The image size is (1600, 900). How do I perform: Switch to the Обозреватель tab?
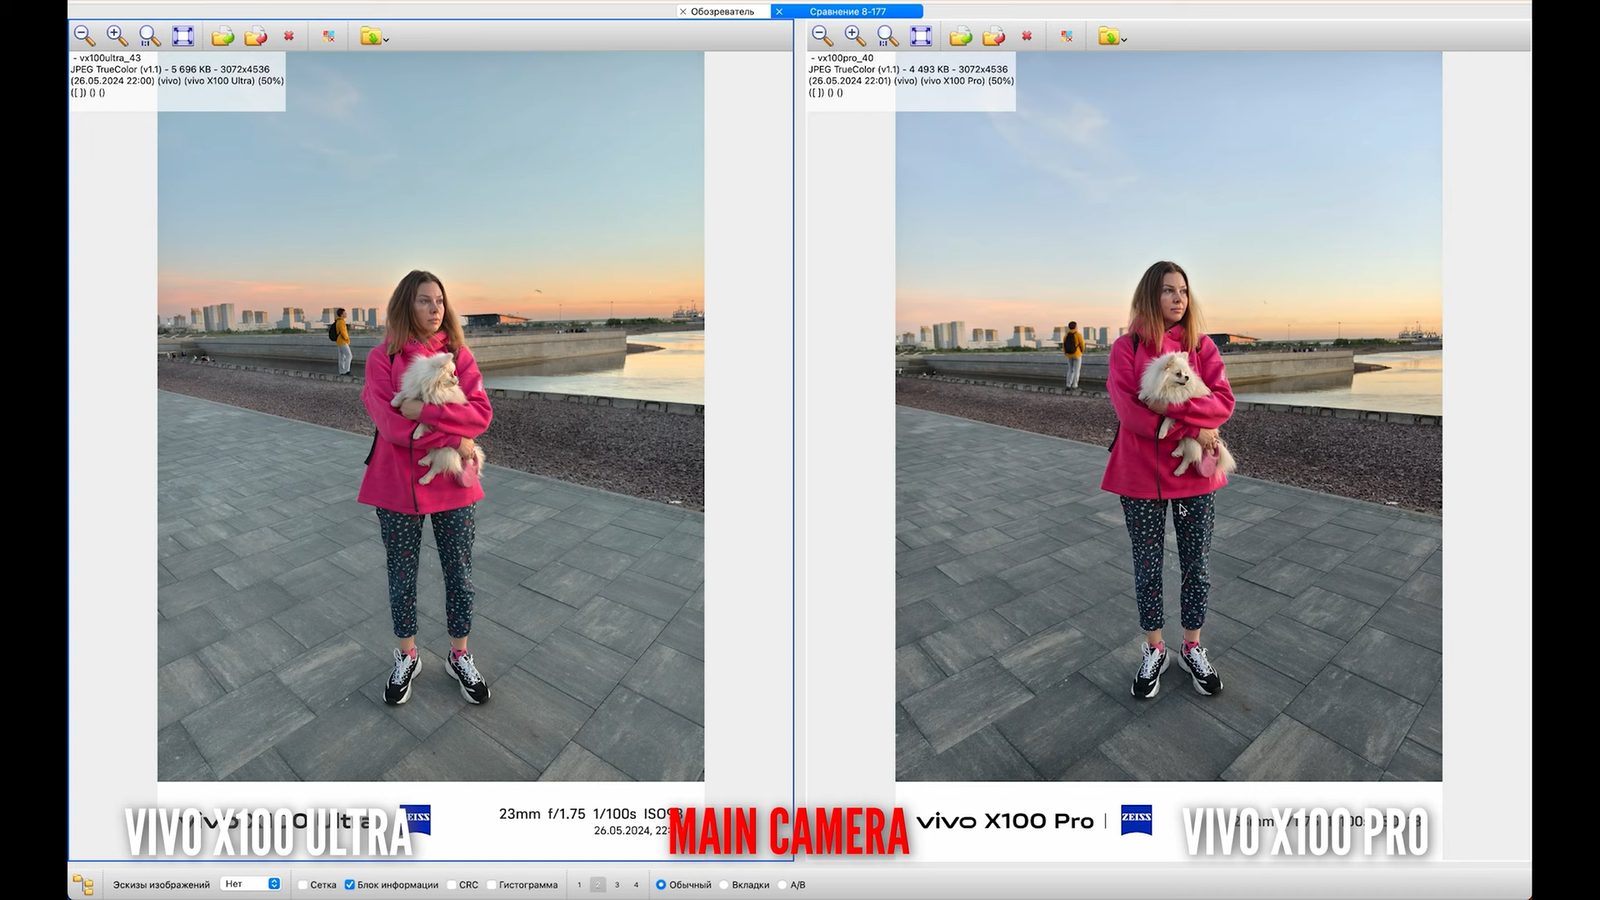pyautogui.click(x=722, y=11)
